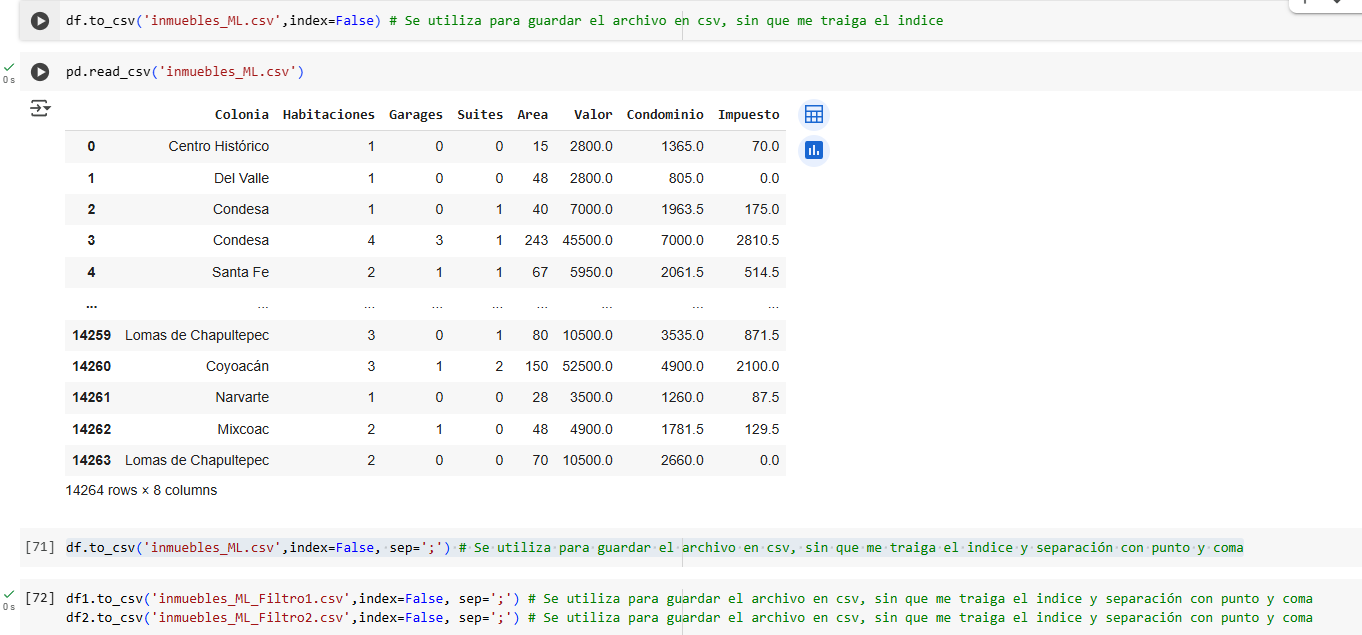This screenshot has width=1362, height=635.
Task: Click the Impuesto value 514.5
Action: (x=762, y=272)
